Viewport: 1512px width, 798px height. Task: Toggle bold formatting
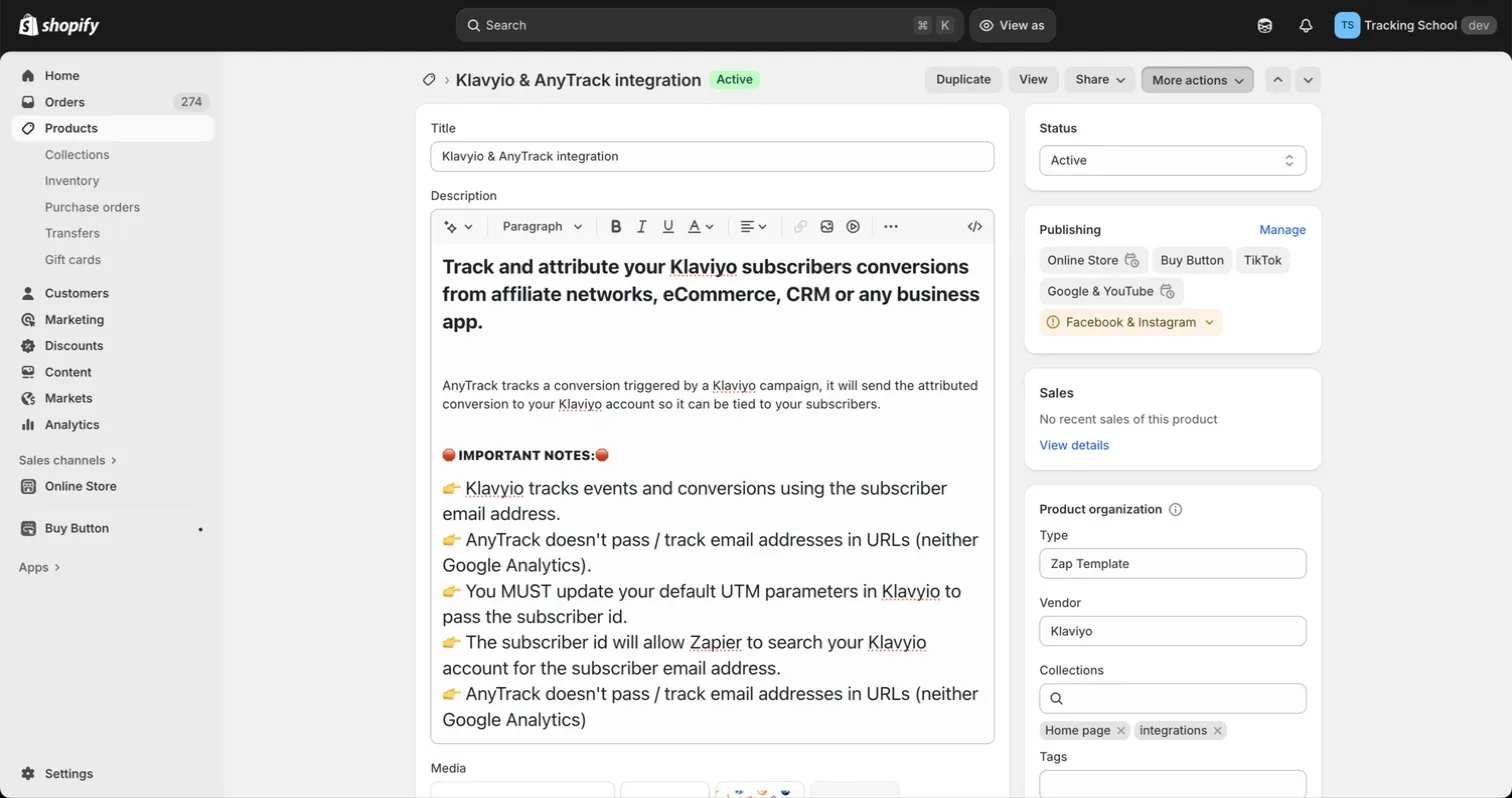point(616,227)
